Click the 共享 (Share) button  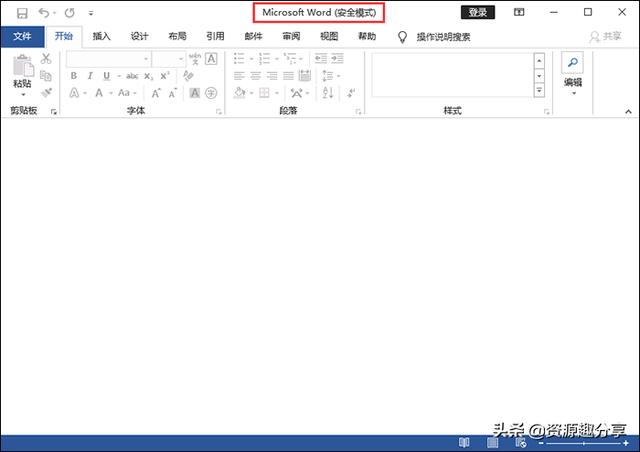pos(606,36)
